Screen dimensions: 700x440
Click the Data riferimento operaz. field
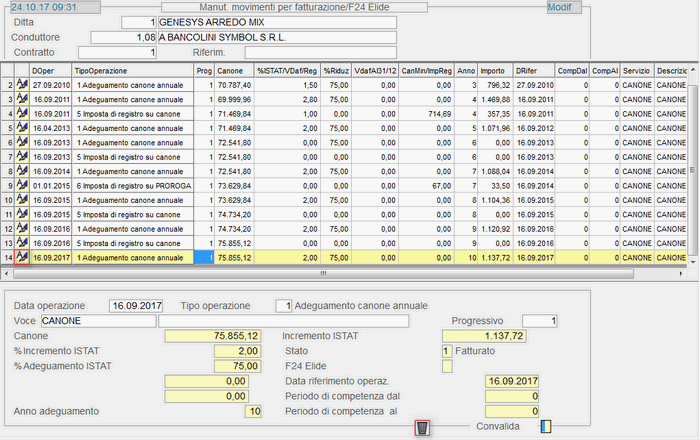(512, 381)
